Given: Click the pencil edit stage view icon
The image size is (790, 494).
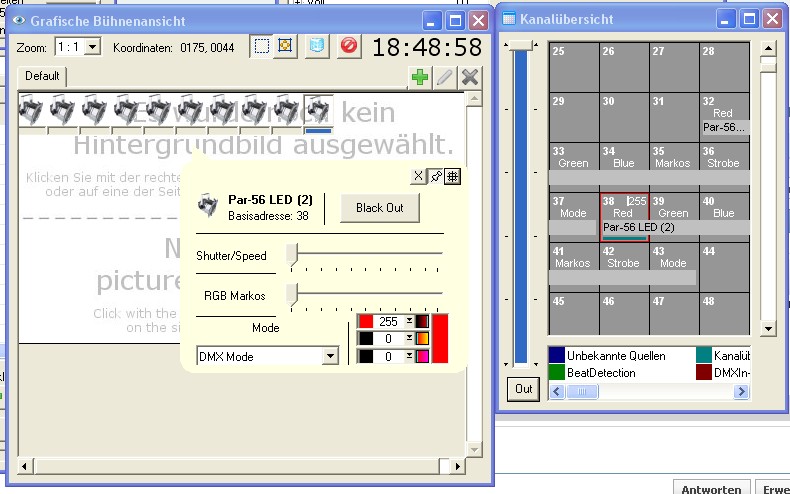Looking at the screenshot, I should pyautogui.click(x=445, y=78).
